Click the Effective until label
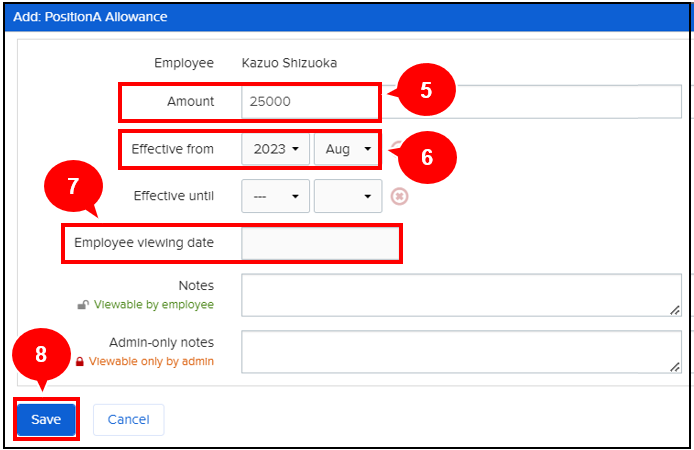Viewport: 694px width, 450px height. click(x=174, y=196)
